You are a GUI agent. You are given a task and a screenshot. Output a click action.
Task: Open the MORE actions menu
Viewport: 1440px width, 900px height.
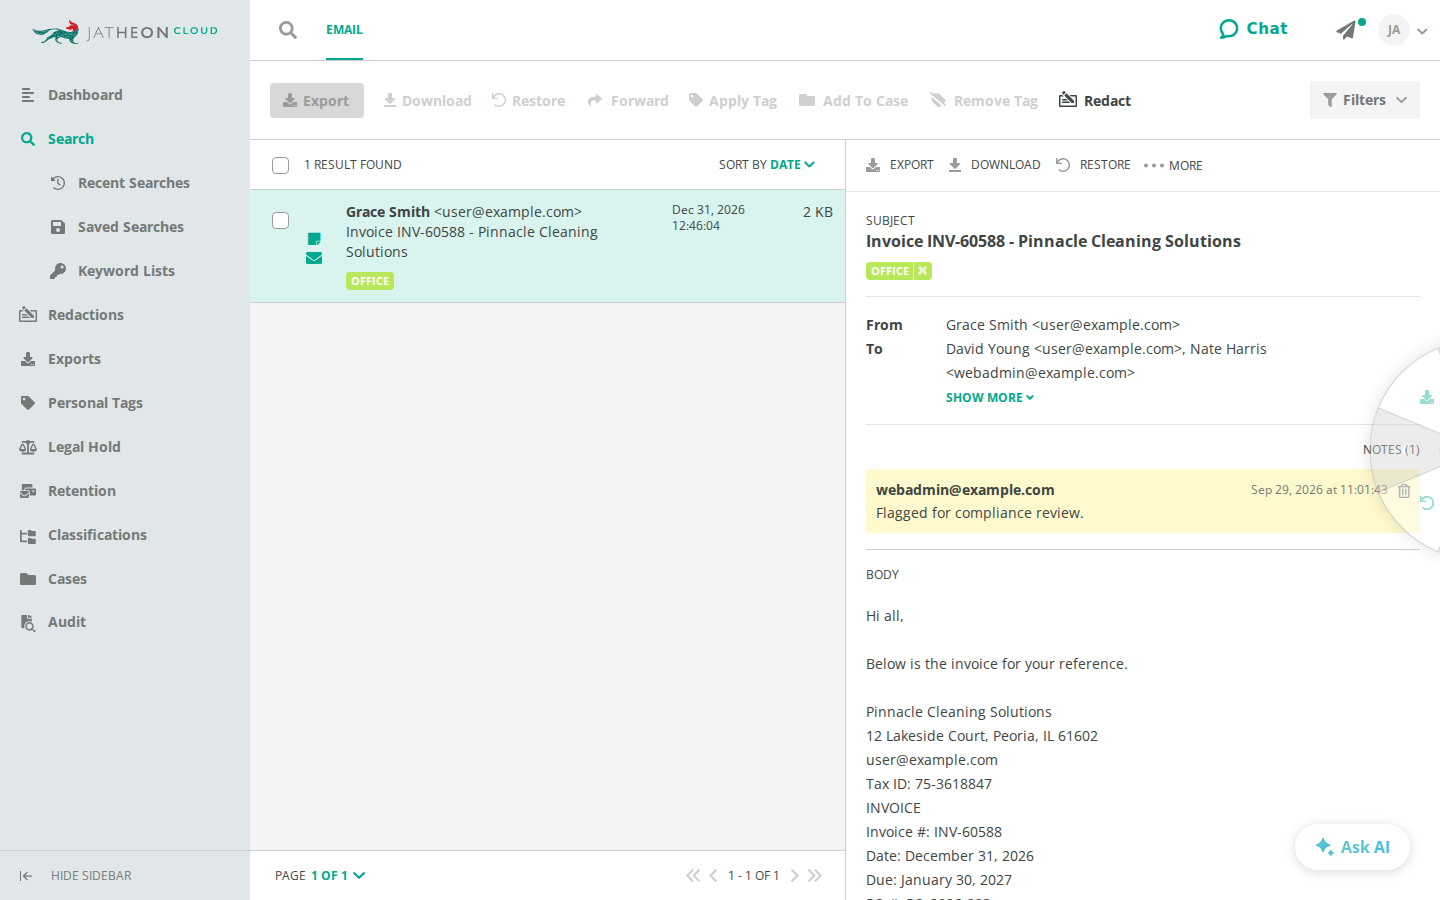point(1173,166)
